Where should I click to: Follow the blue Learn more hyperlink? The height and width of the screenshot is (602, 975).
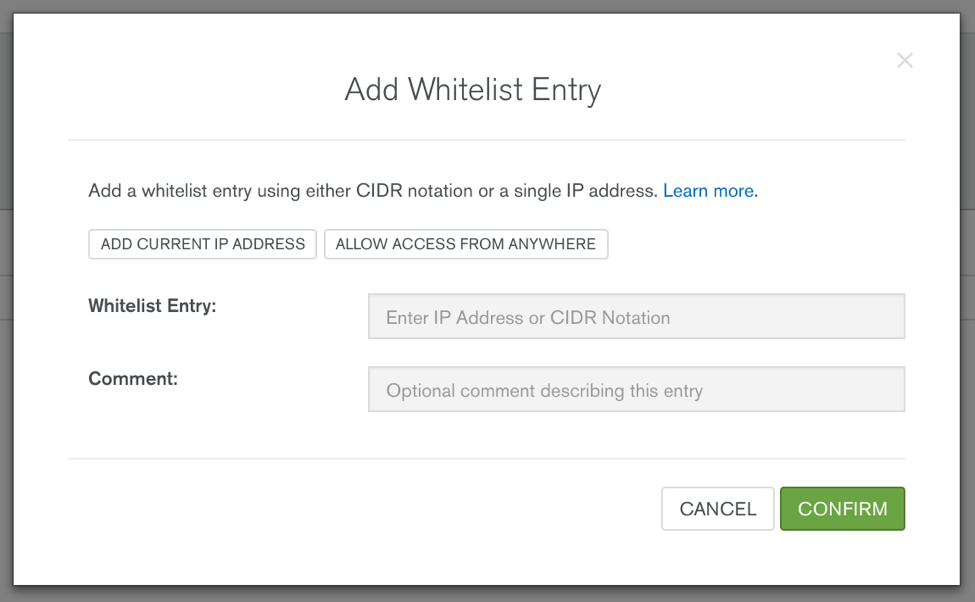(x=708, y=190)
